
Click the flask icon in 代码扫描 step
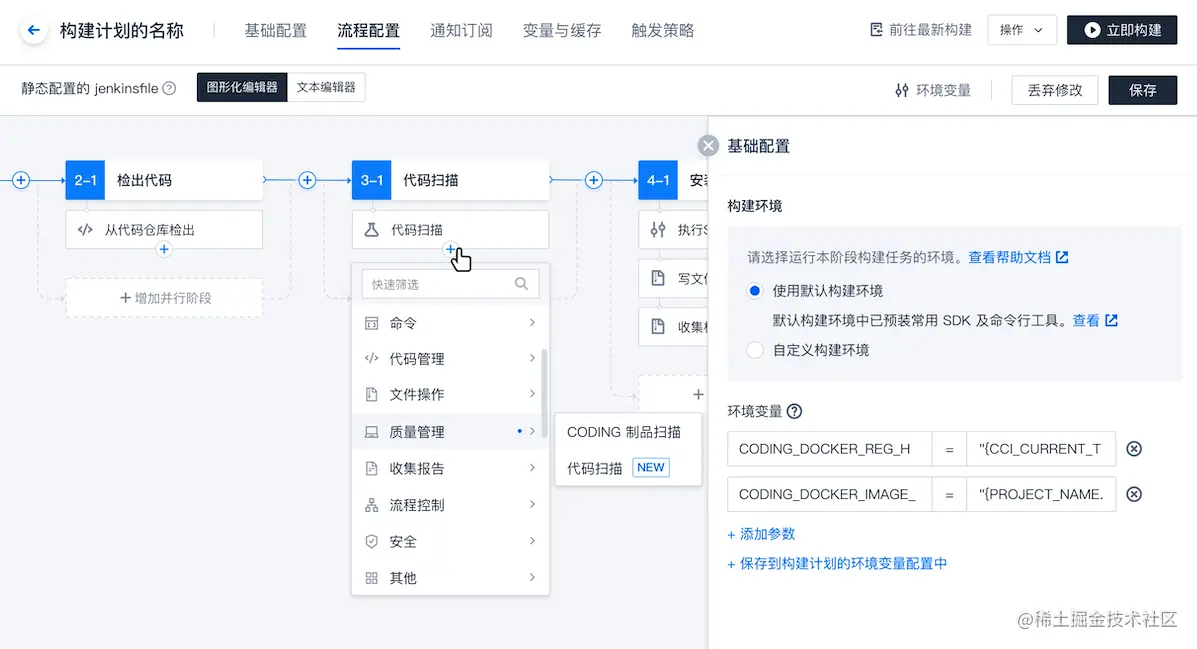[372, 229]
